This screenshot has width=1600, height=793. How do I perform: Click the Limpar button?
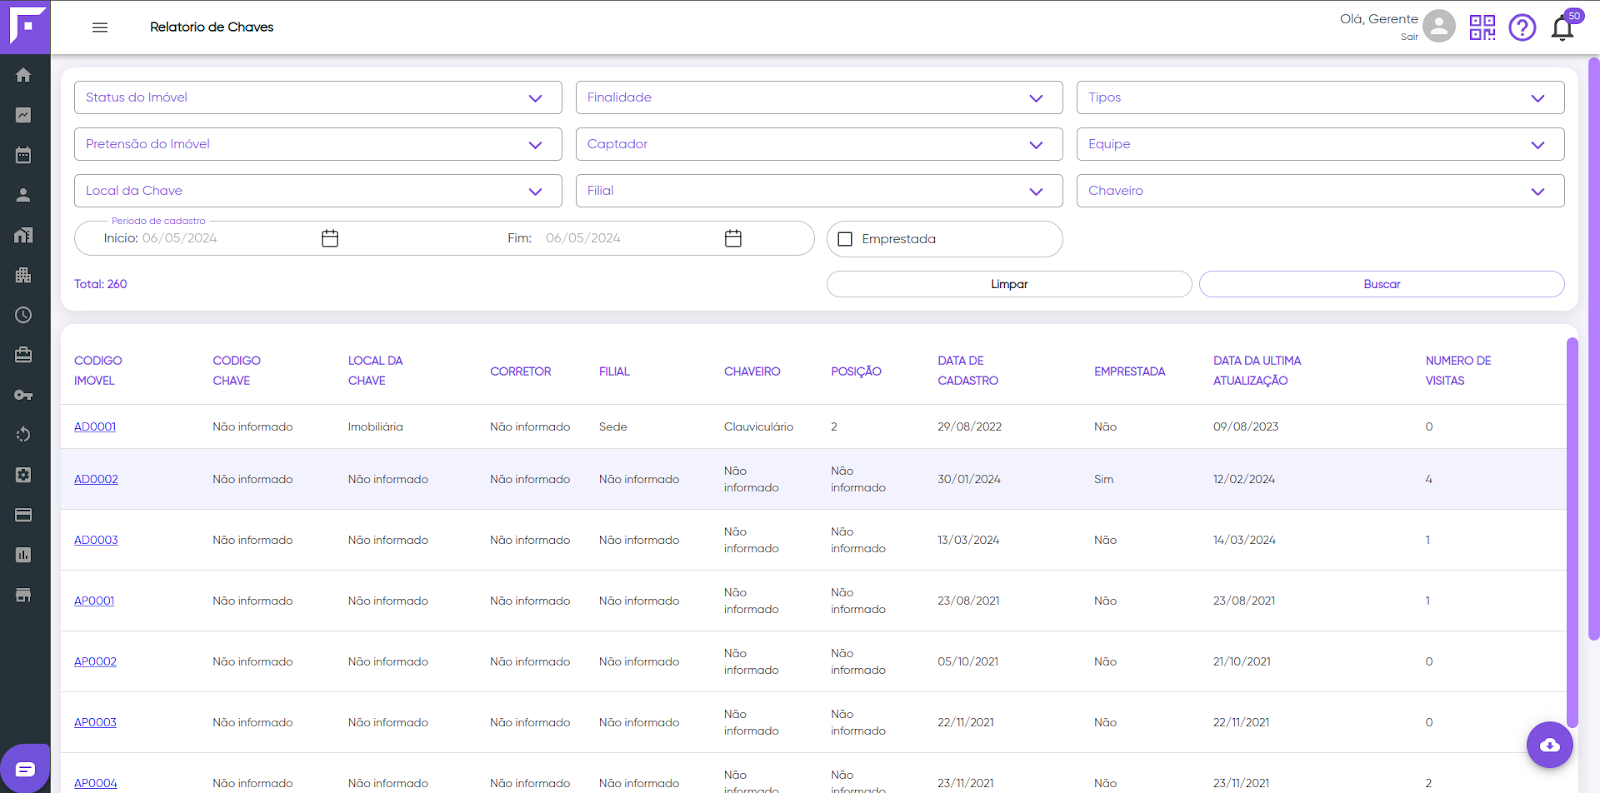1009,284
